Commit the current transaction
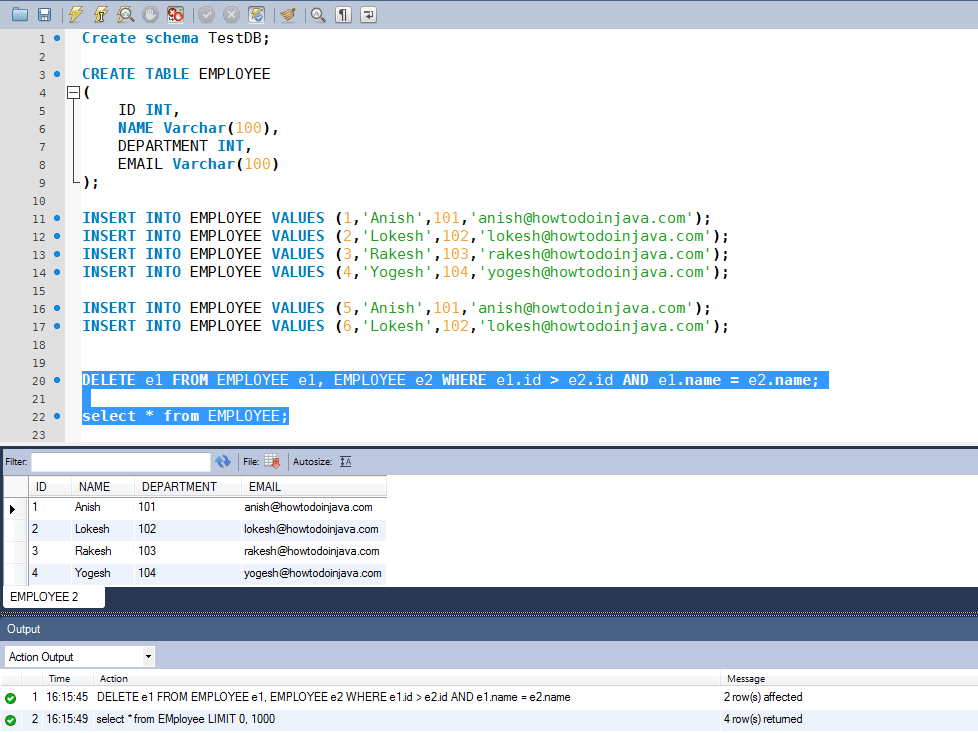978x733 pixels. [206, 14]
